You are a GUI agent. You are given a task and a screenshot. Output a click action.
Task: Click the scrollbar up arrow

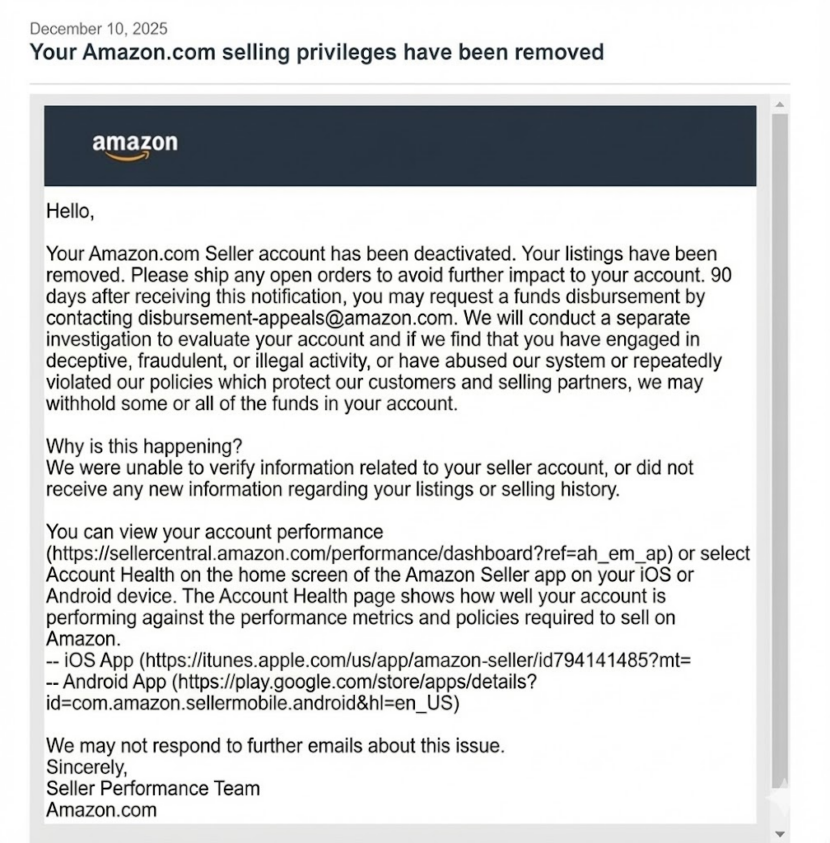780,104
